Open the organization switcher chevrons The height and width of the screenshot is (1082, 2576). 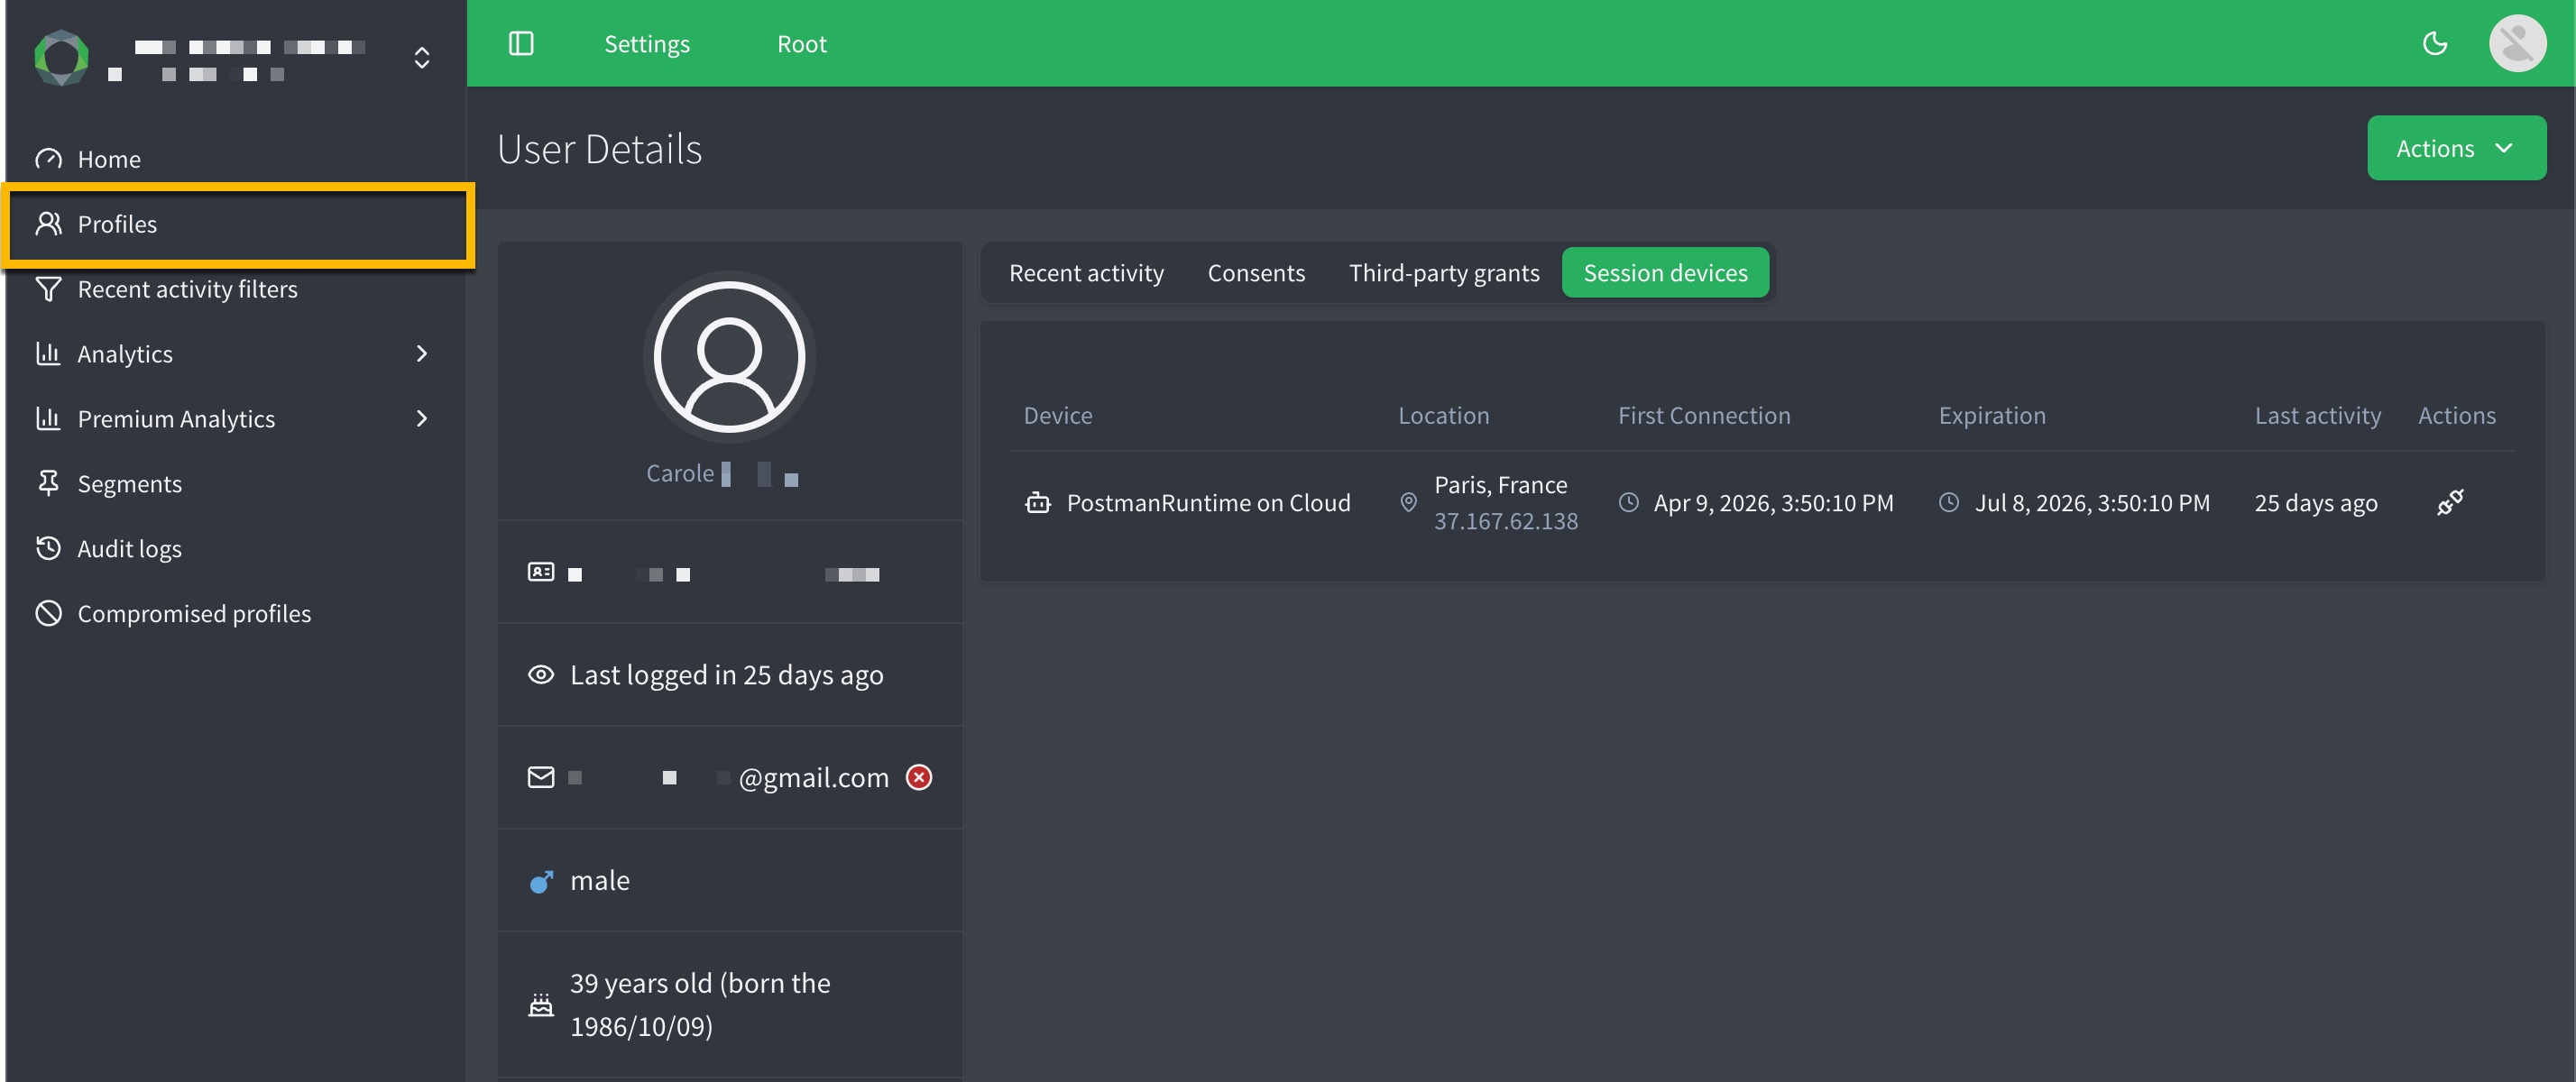pos(422,58)
